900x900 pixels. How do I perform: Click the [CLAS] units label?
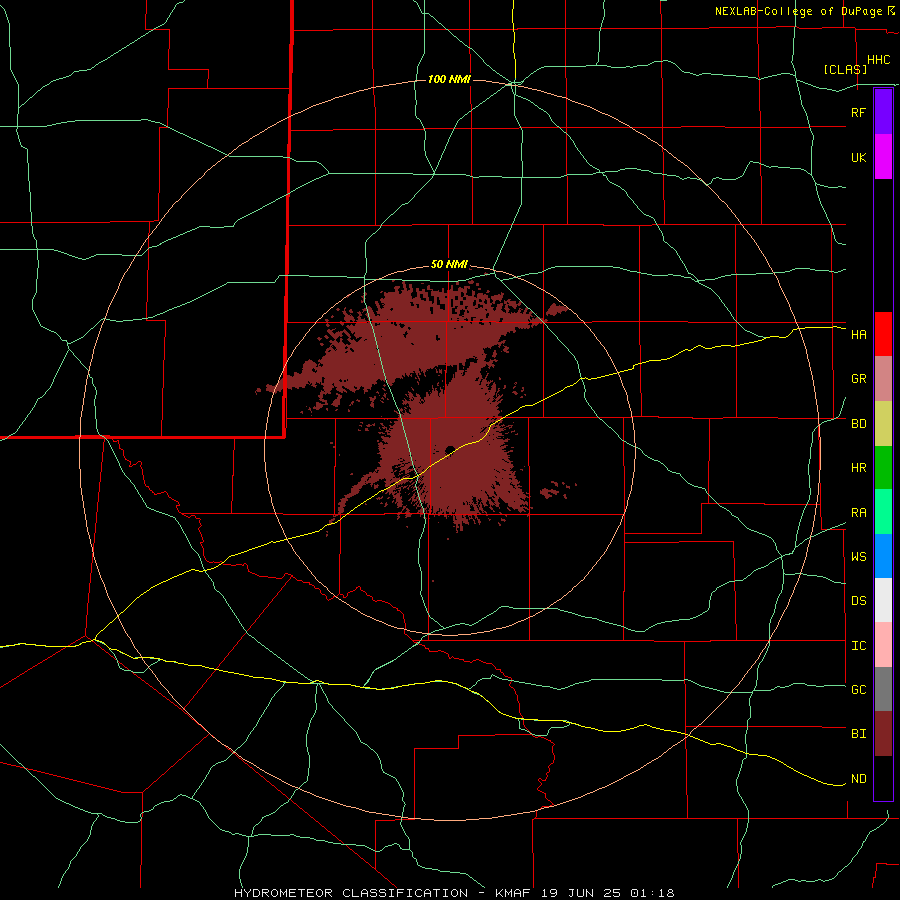coord(845,69)
